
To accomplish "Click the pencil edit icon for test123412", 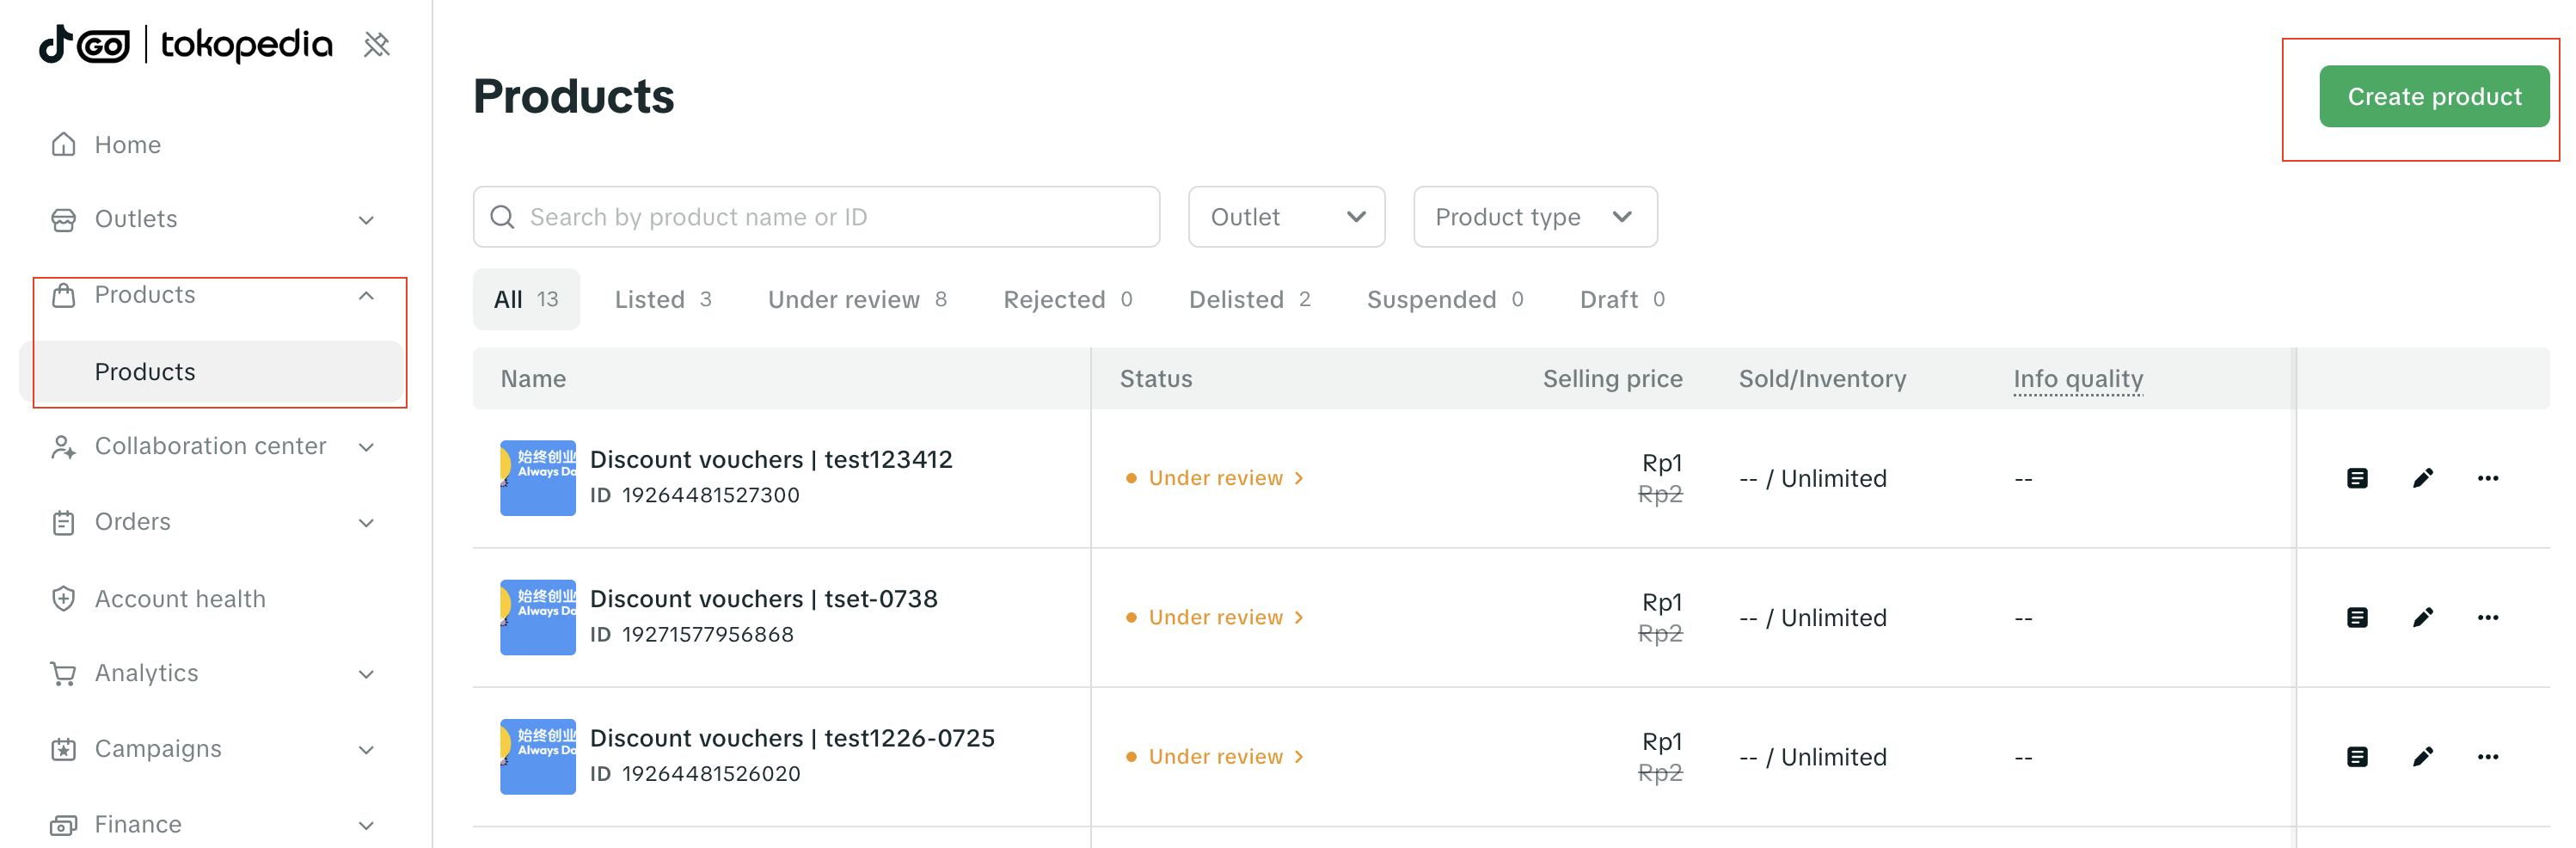I will click(2422, 478).
